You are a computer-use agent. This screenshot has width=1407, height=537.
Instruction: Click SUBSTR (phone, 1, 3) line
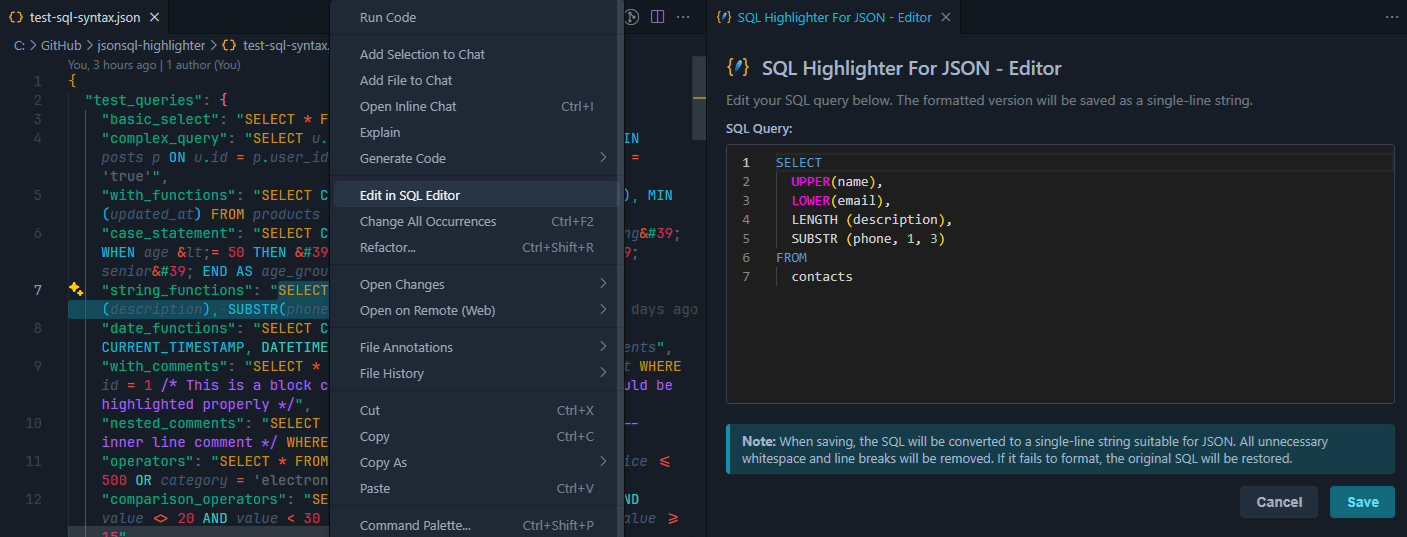[x=868, y=239]
